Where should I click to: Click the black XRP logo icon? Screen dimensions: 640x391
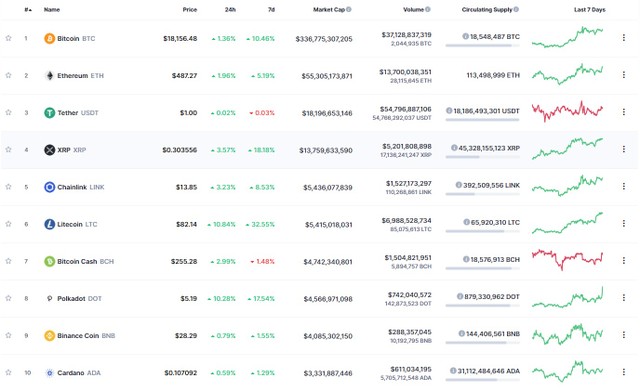[49, 150]
